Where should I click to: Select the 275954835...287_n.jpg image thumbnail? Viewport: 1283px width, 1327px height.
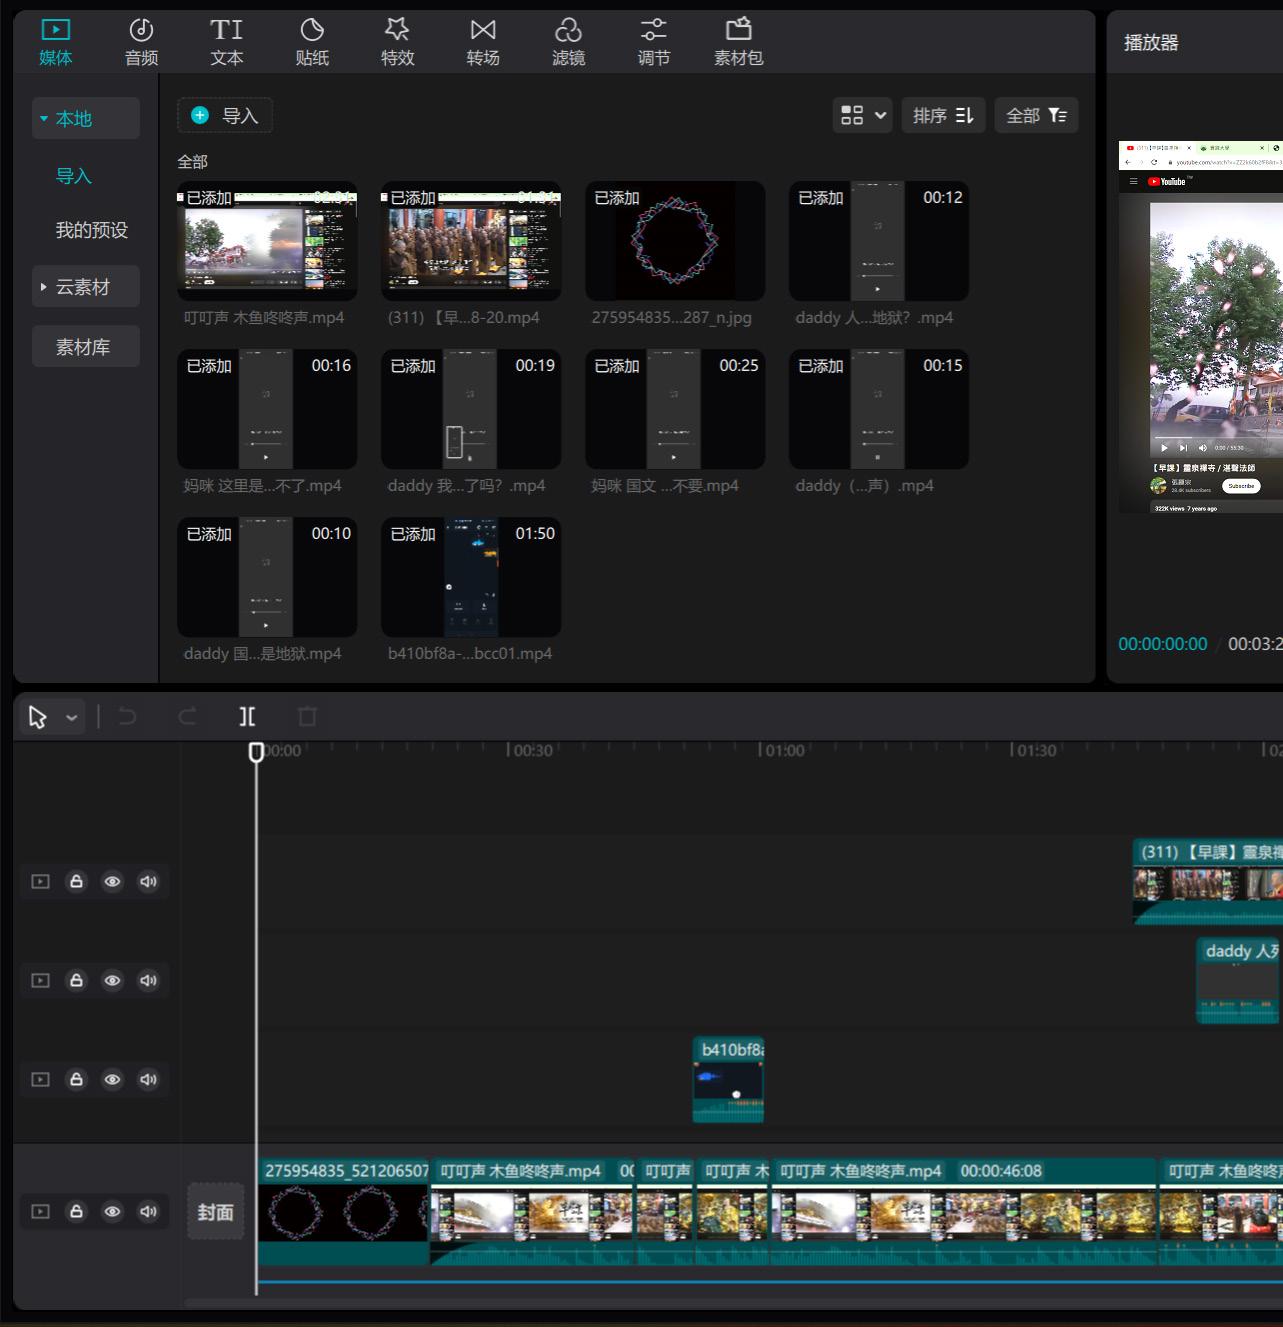coord(675,241)
